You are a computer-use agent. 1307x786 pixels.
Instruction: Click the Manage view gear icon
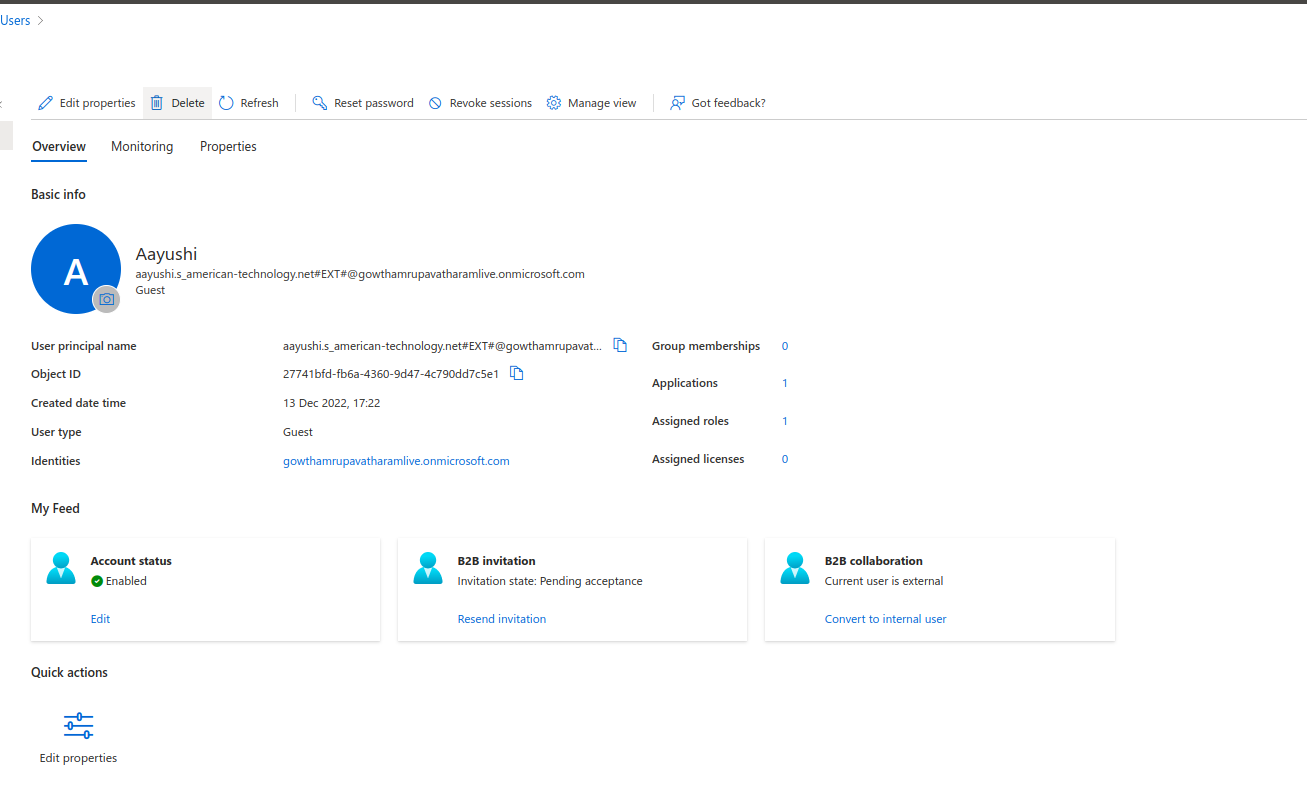tap(554, 103)
